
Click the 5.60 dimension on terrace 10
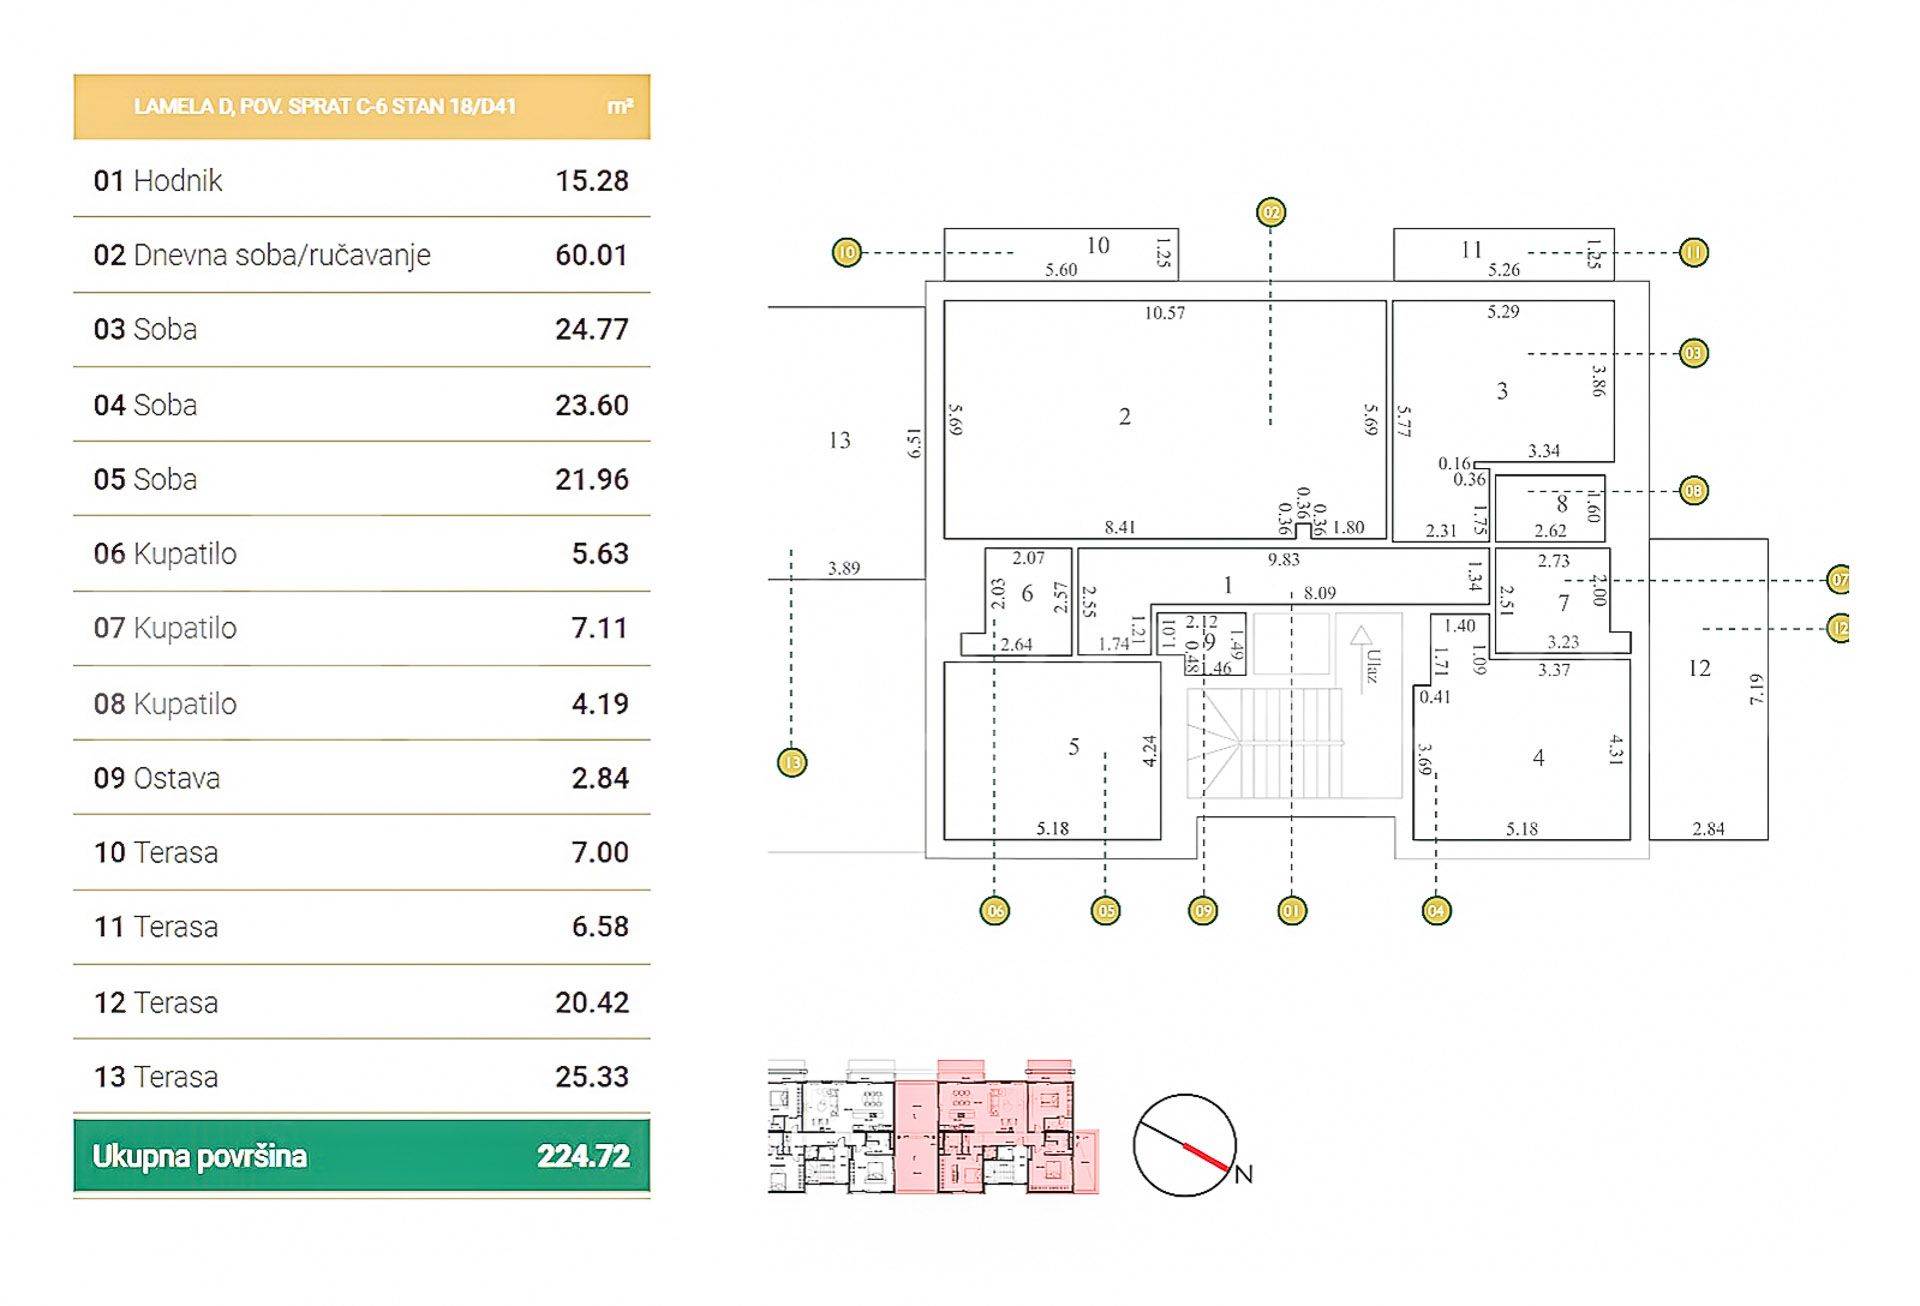tap(1062, 270)
